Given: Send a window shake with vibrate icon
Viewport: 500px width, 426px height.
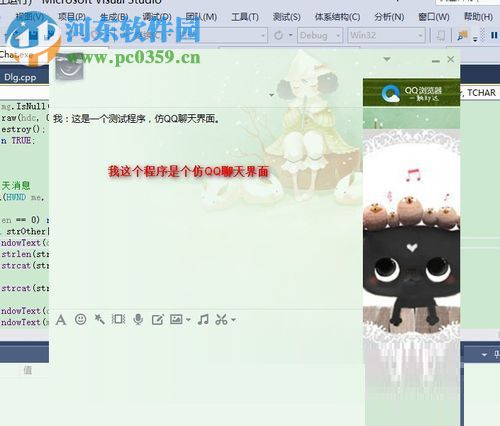Looking at the screenshot, I should (118, 319).
